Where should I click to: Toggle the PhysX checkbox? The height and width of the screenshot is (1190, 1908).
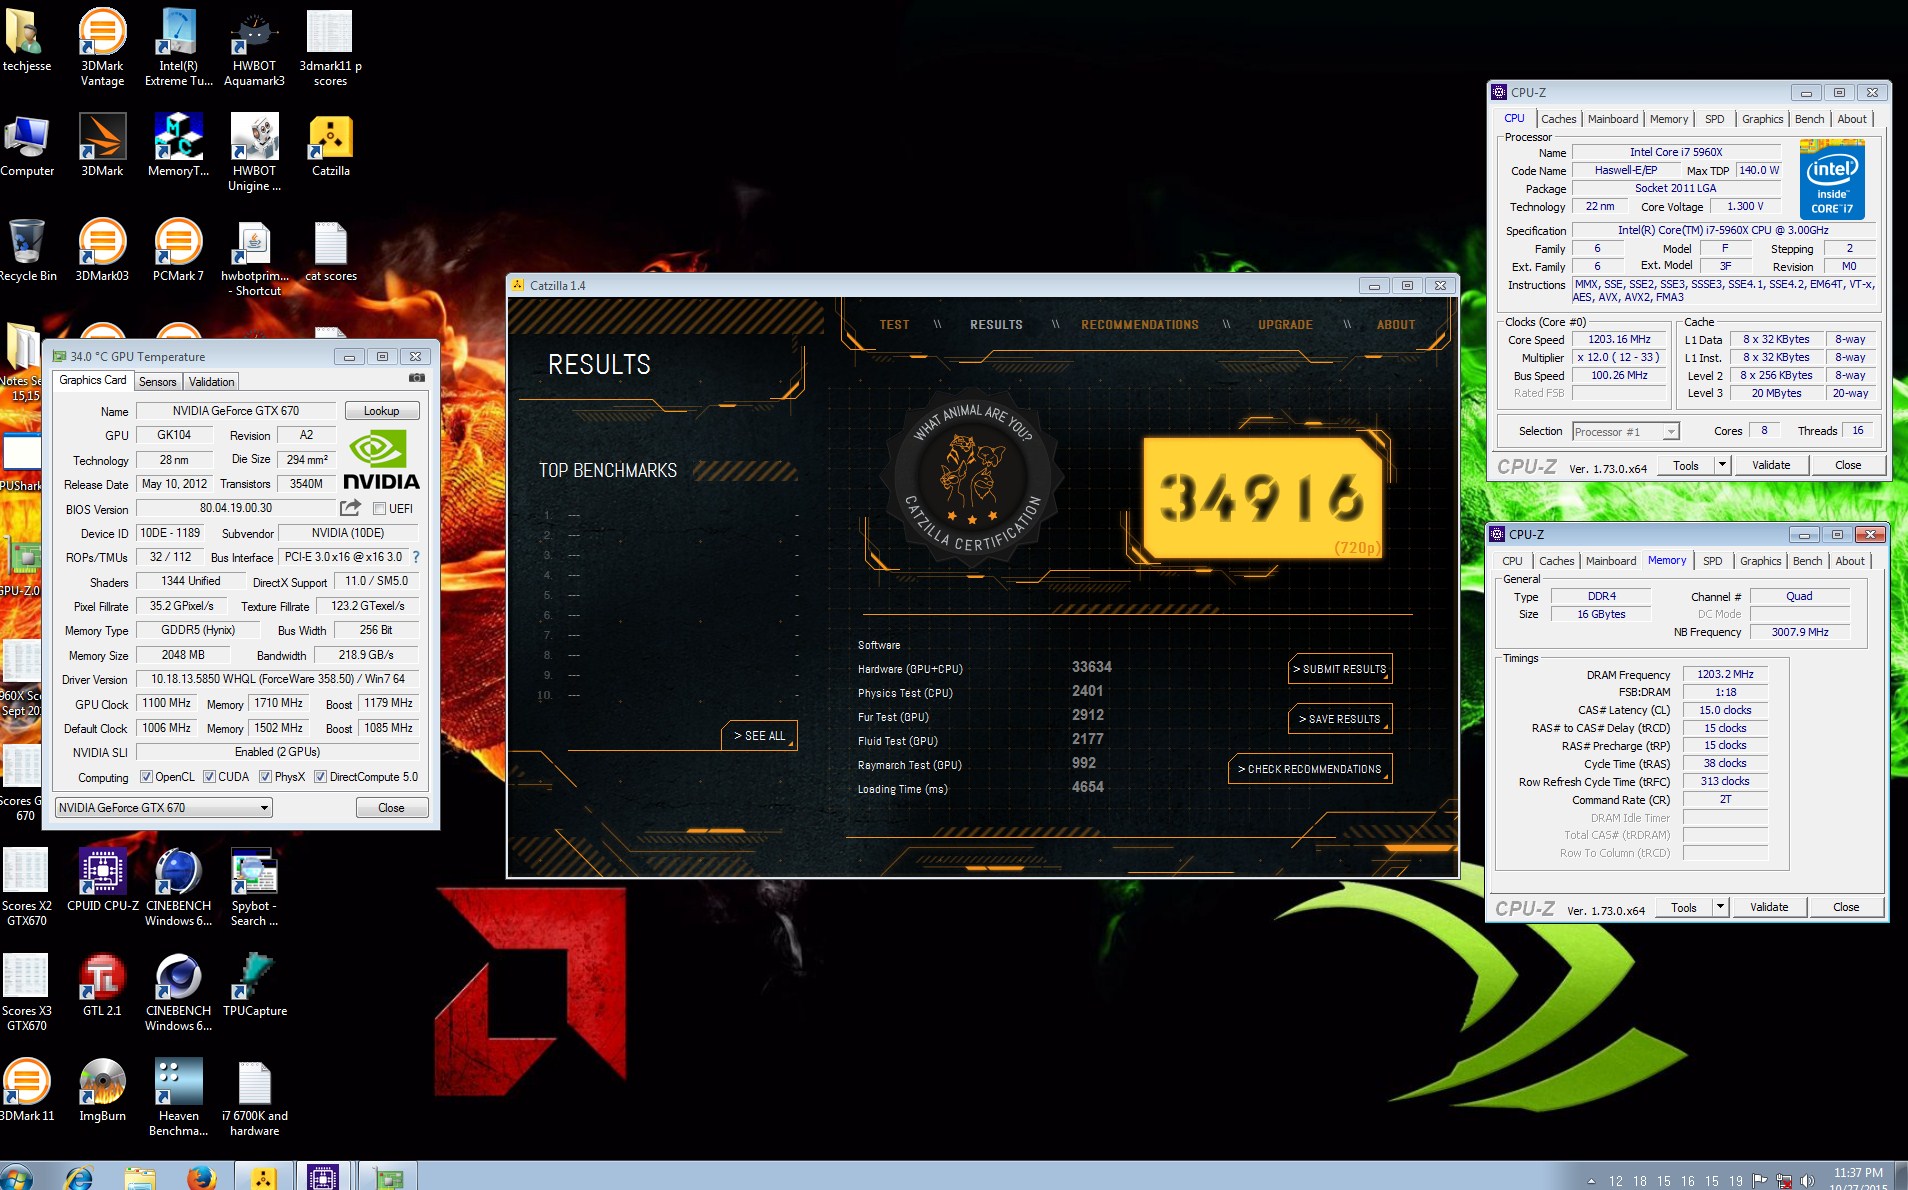coord(265,777)
